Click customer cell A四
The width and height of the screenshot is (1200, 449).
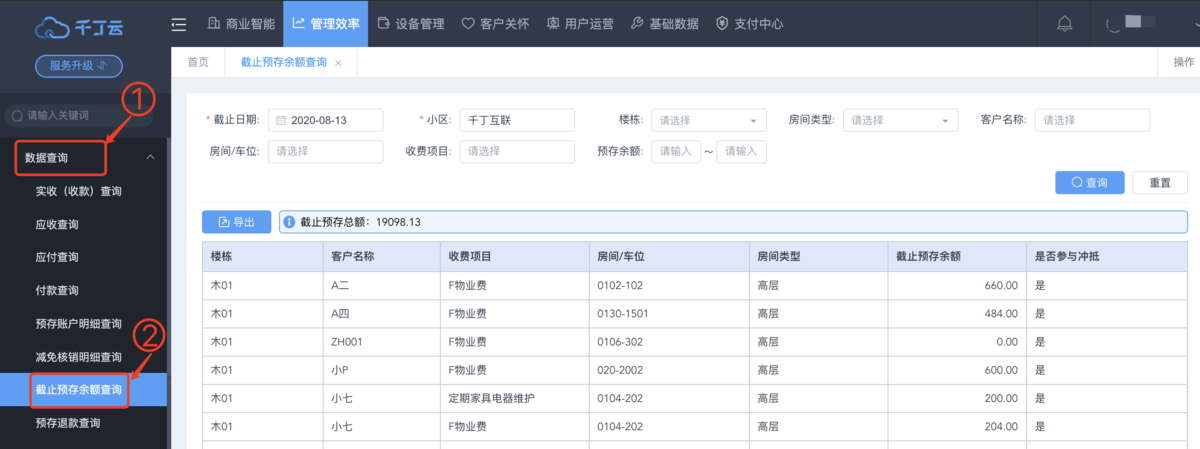point(341,313)
